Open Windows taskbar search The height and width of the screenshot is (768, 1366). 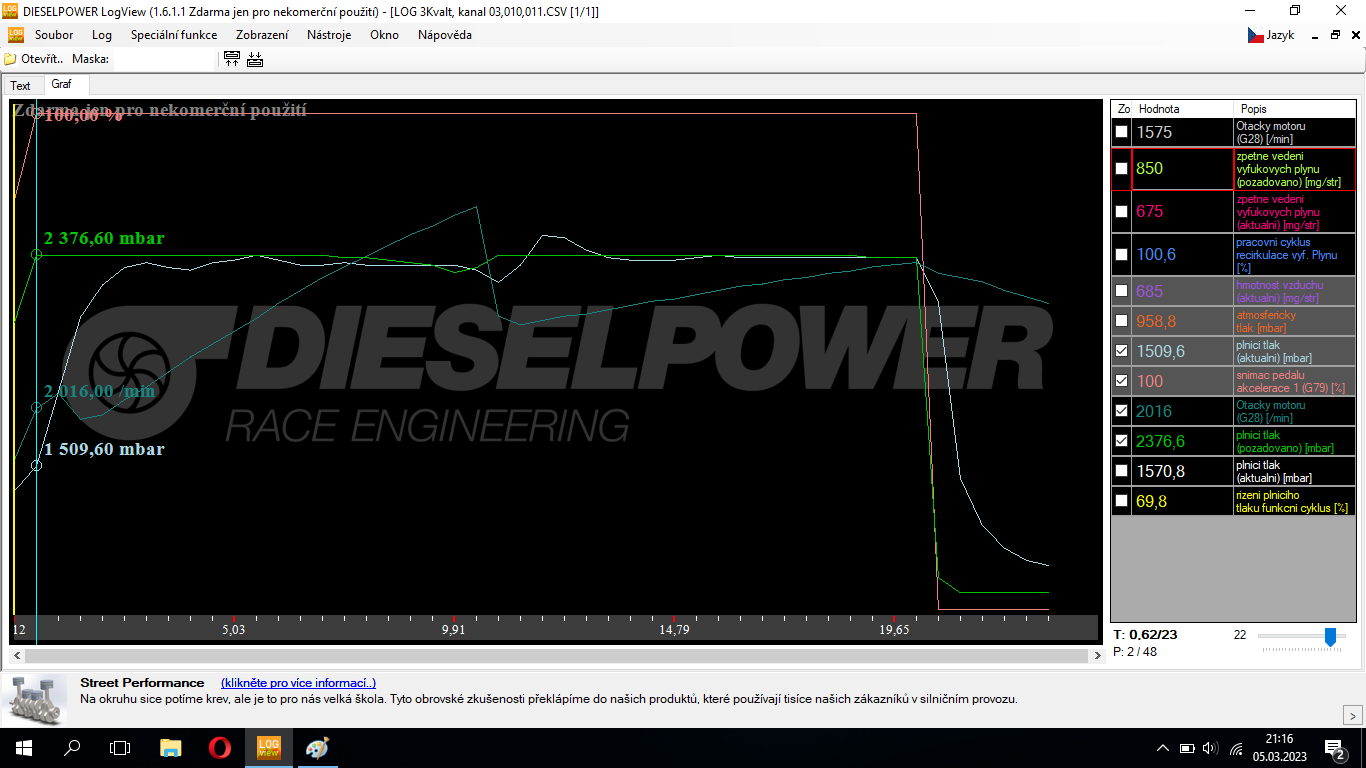[72, 748]
